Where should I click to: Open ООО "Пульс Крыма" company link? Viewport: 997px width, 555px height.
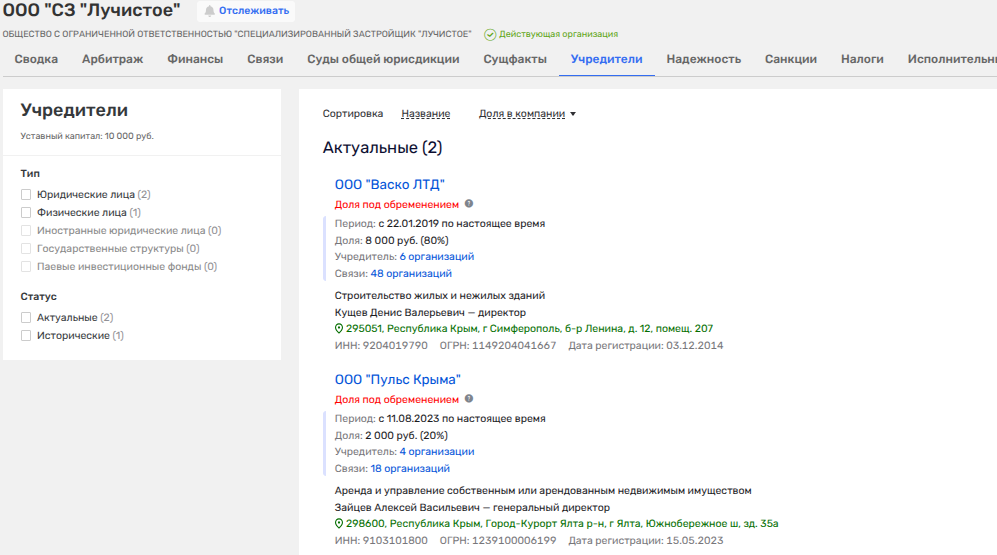click(397, 379)
